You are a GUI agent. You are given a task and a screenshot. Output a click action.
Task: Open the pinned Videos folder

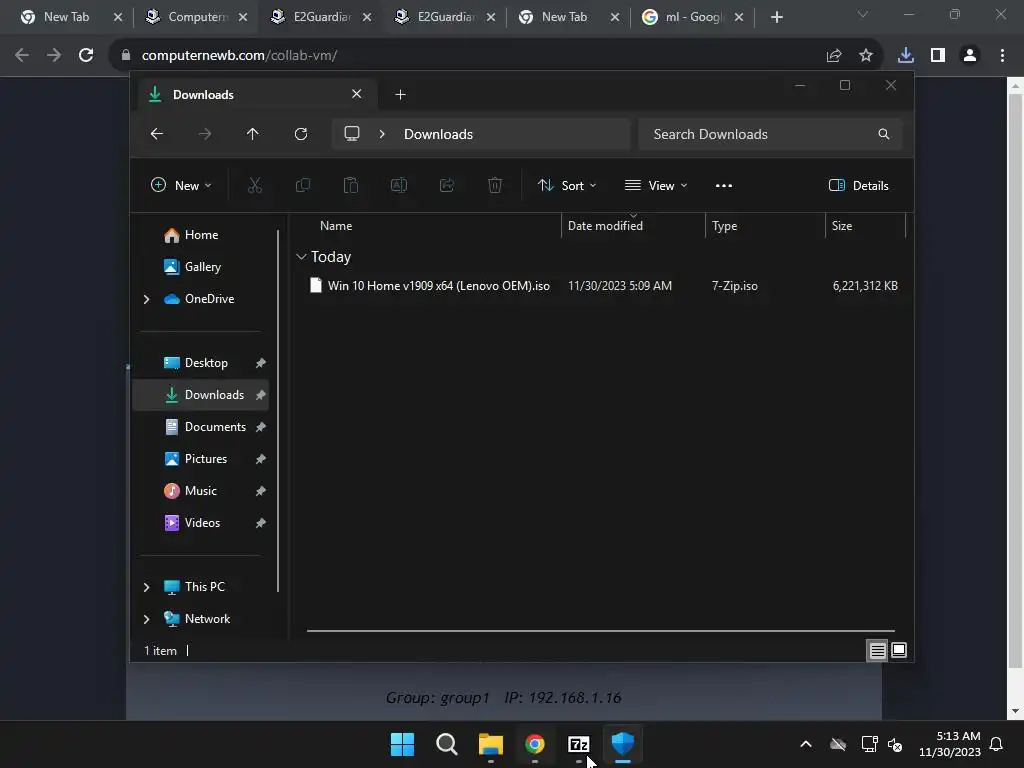(201, 523)
